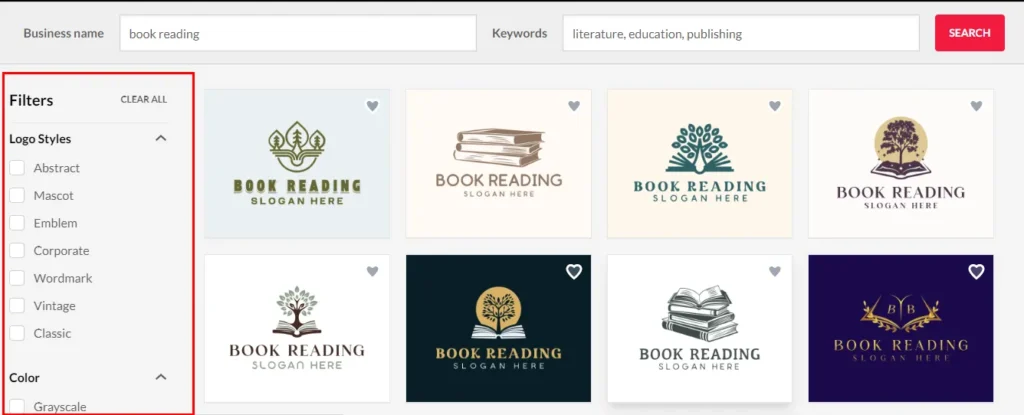Image resolution: width=1024 pixels, height=415 pixels.
Task: Heart the grayscale stacked open books logo
Action: click(x=775, y=271)
